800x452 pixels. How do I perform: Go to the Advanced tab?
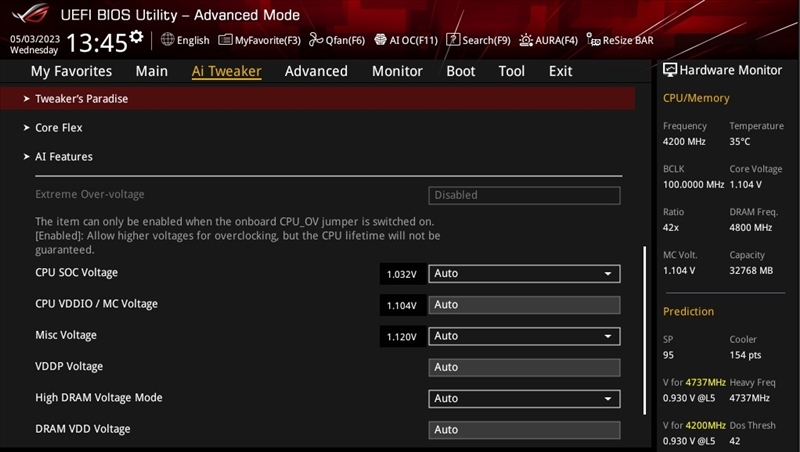coord(316,71)
